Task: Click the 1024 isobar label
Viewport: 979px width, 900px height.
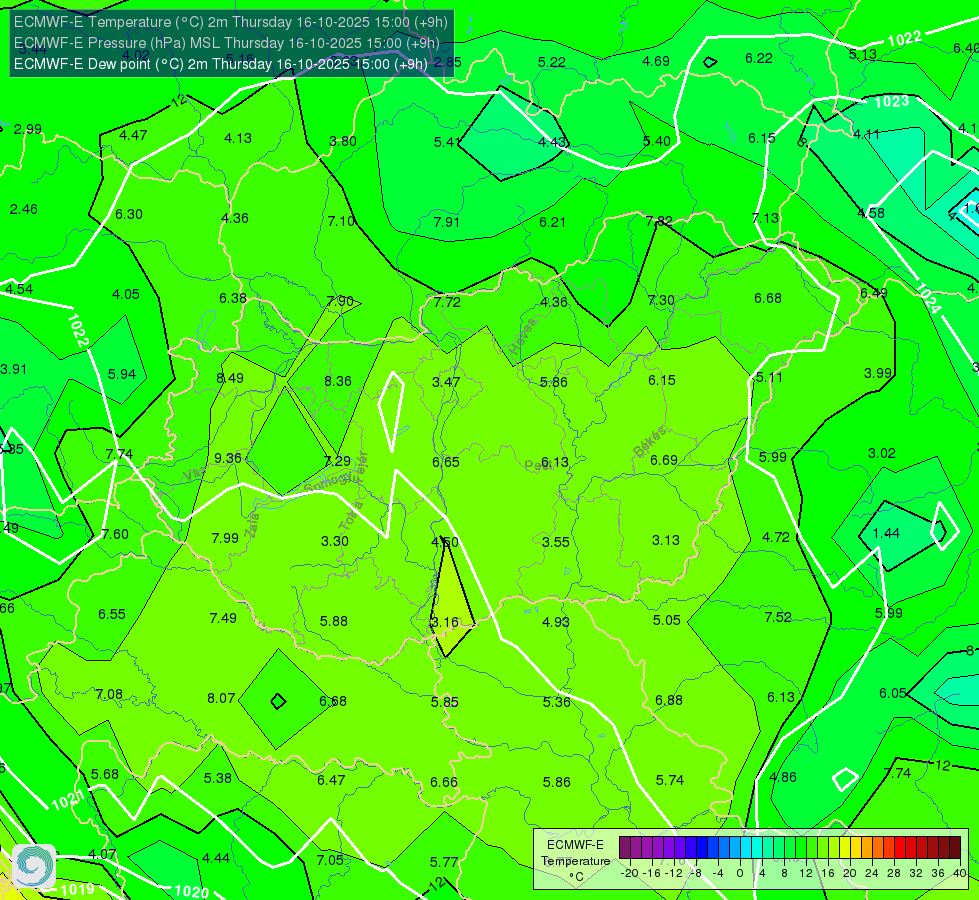Action: tap(928, 298)
